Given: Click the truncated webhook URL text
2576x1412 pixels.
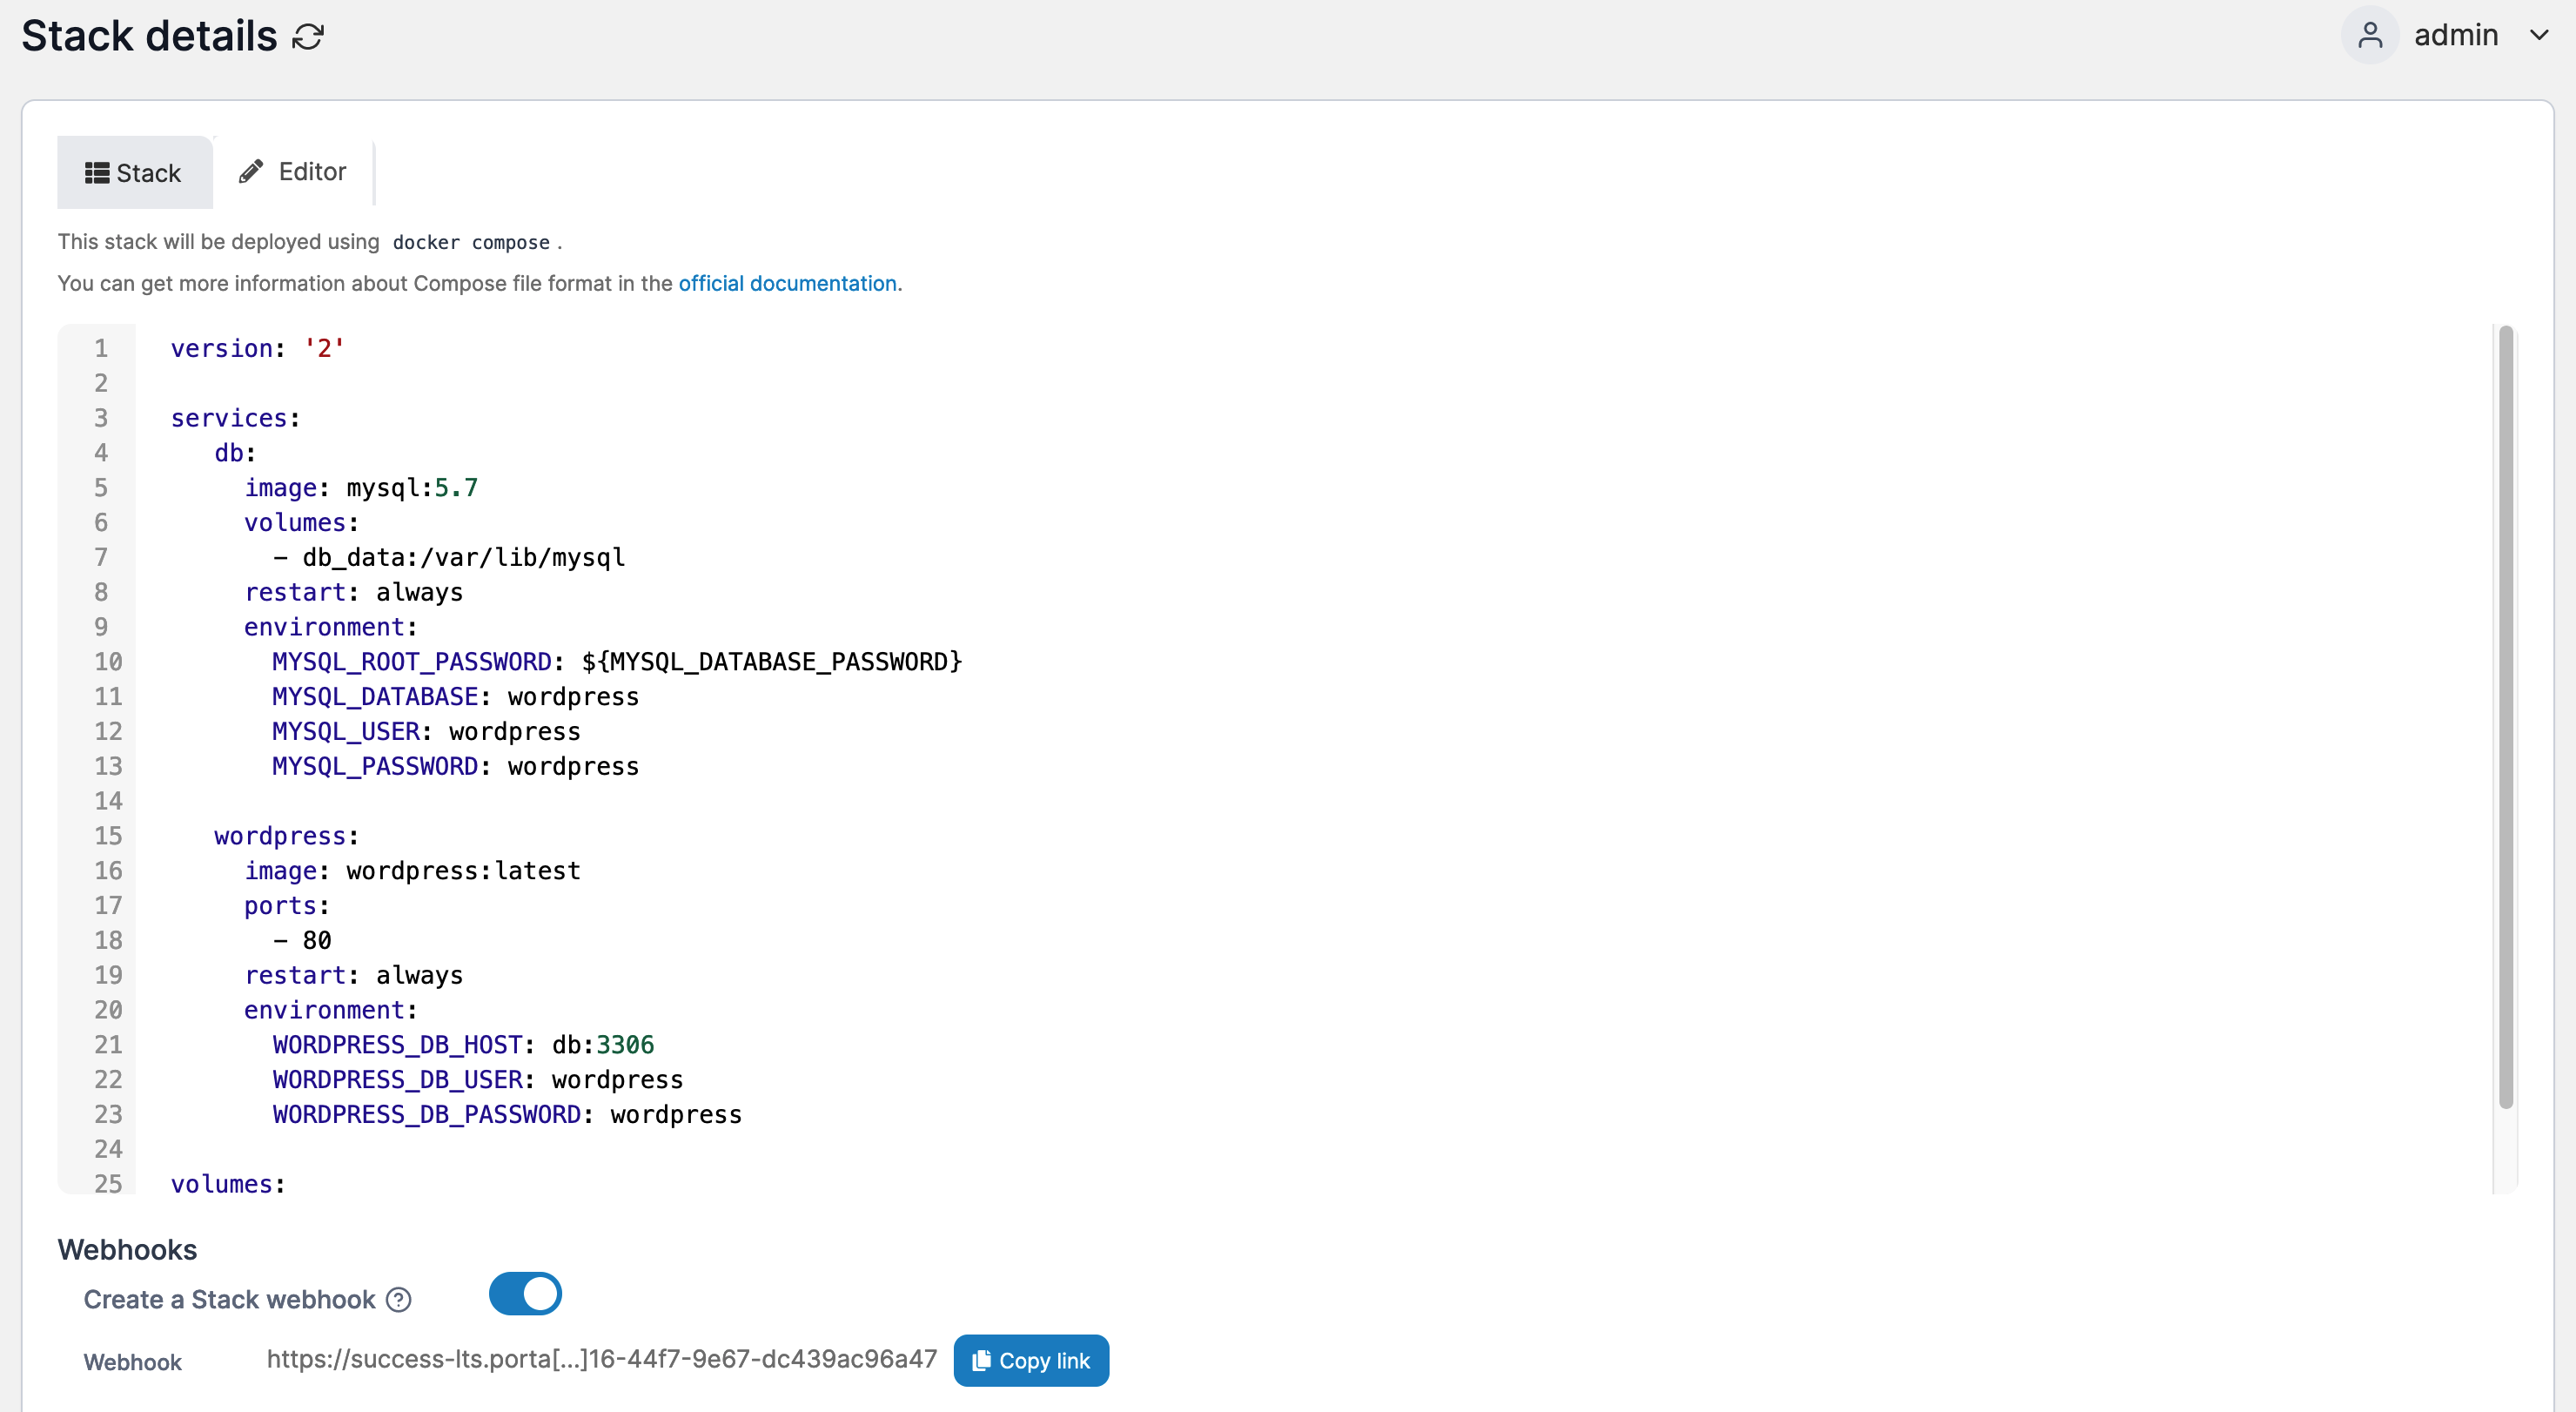Looking at the screenshot, I should pyautogui.click(x=602, y=1359).
